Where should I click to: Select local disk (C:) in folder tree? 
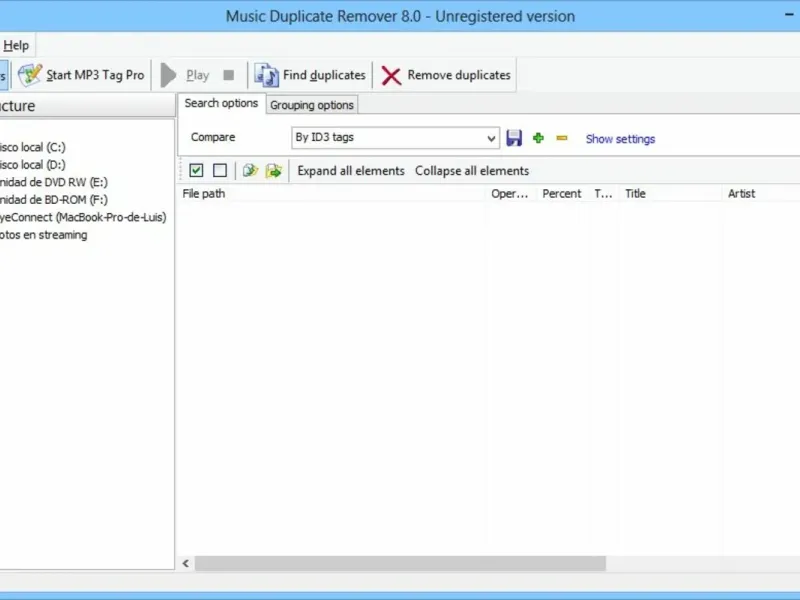[x=32, y=147]
